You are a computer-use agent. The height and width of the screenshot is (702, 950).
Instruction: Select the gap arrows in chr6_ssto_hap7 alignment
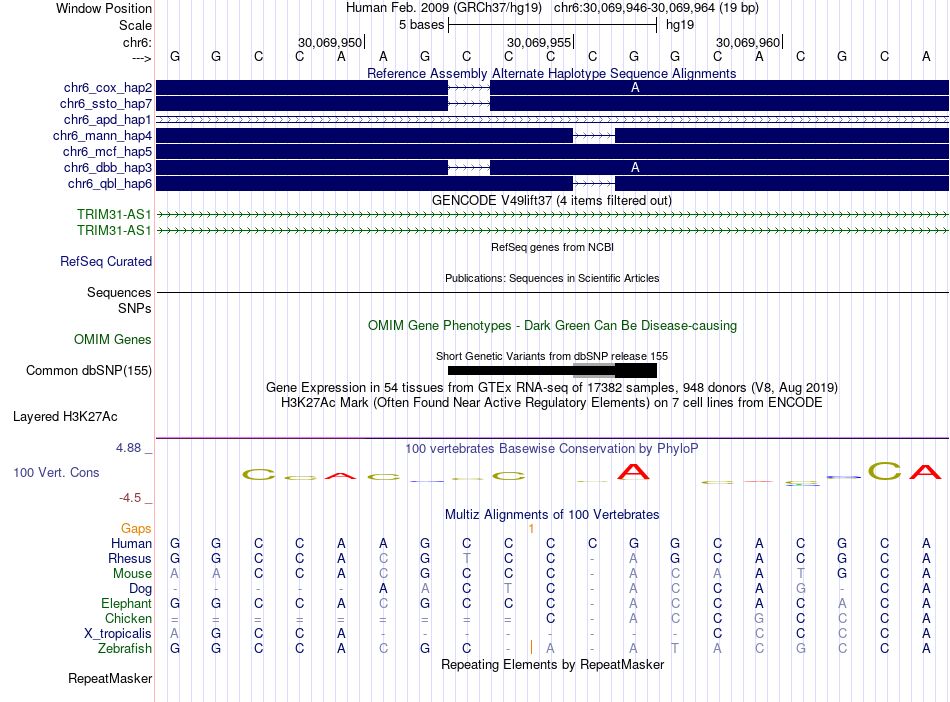pyautogui.click(x=469, y=104)
